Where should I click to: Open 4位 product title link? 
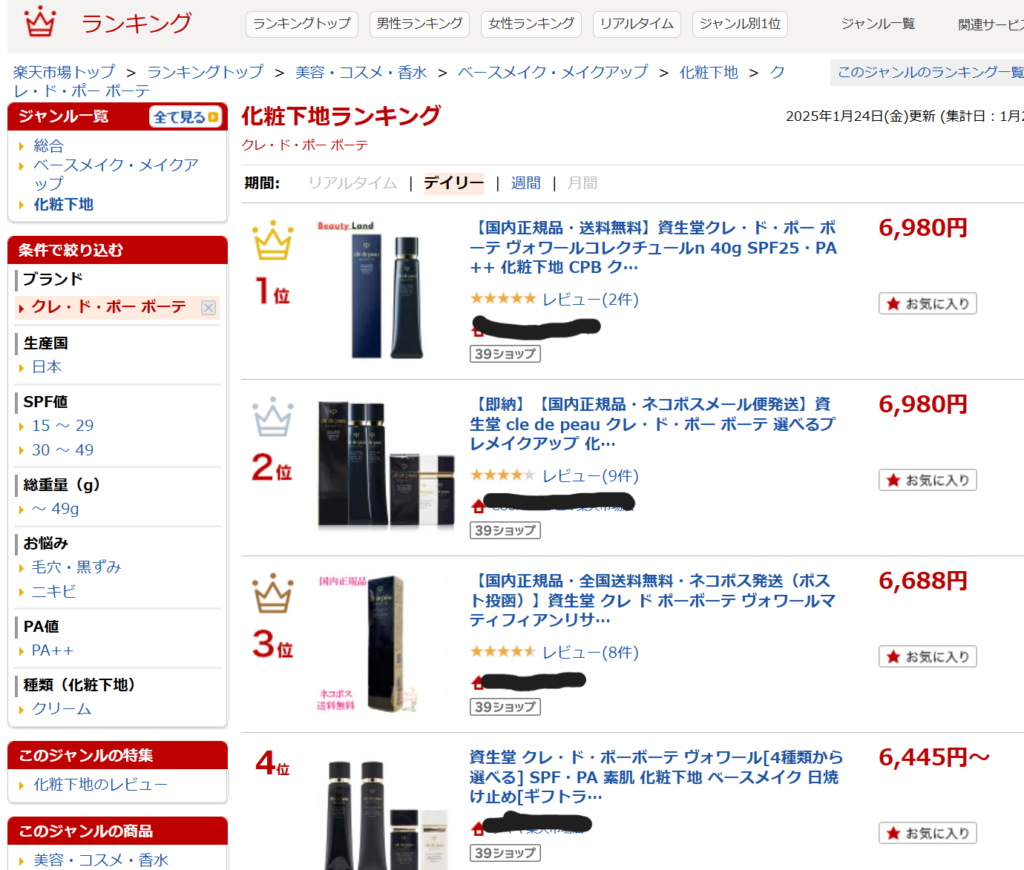[x=656, y=777]
